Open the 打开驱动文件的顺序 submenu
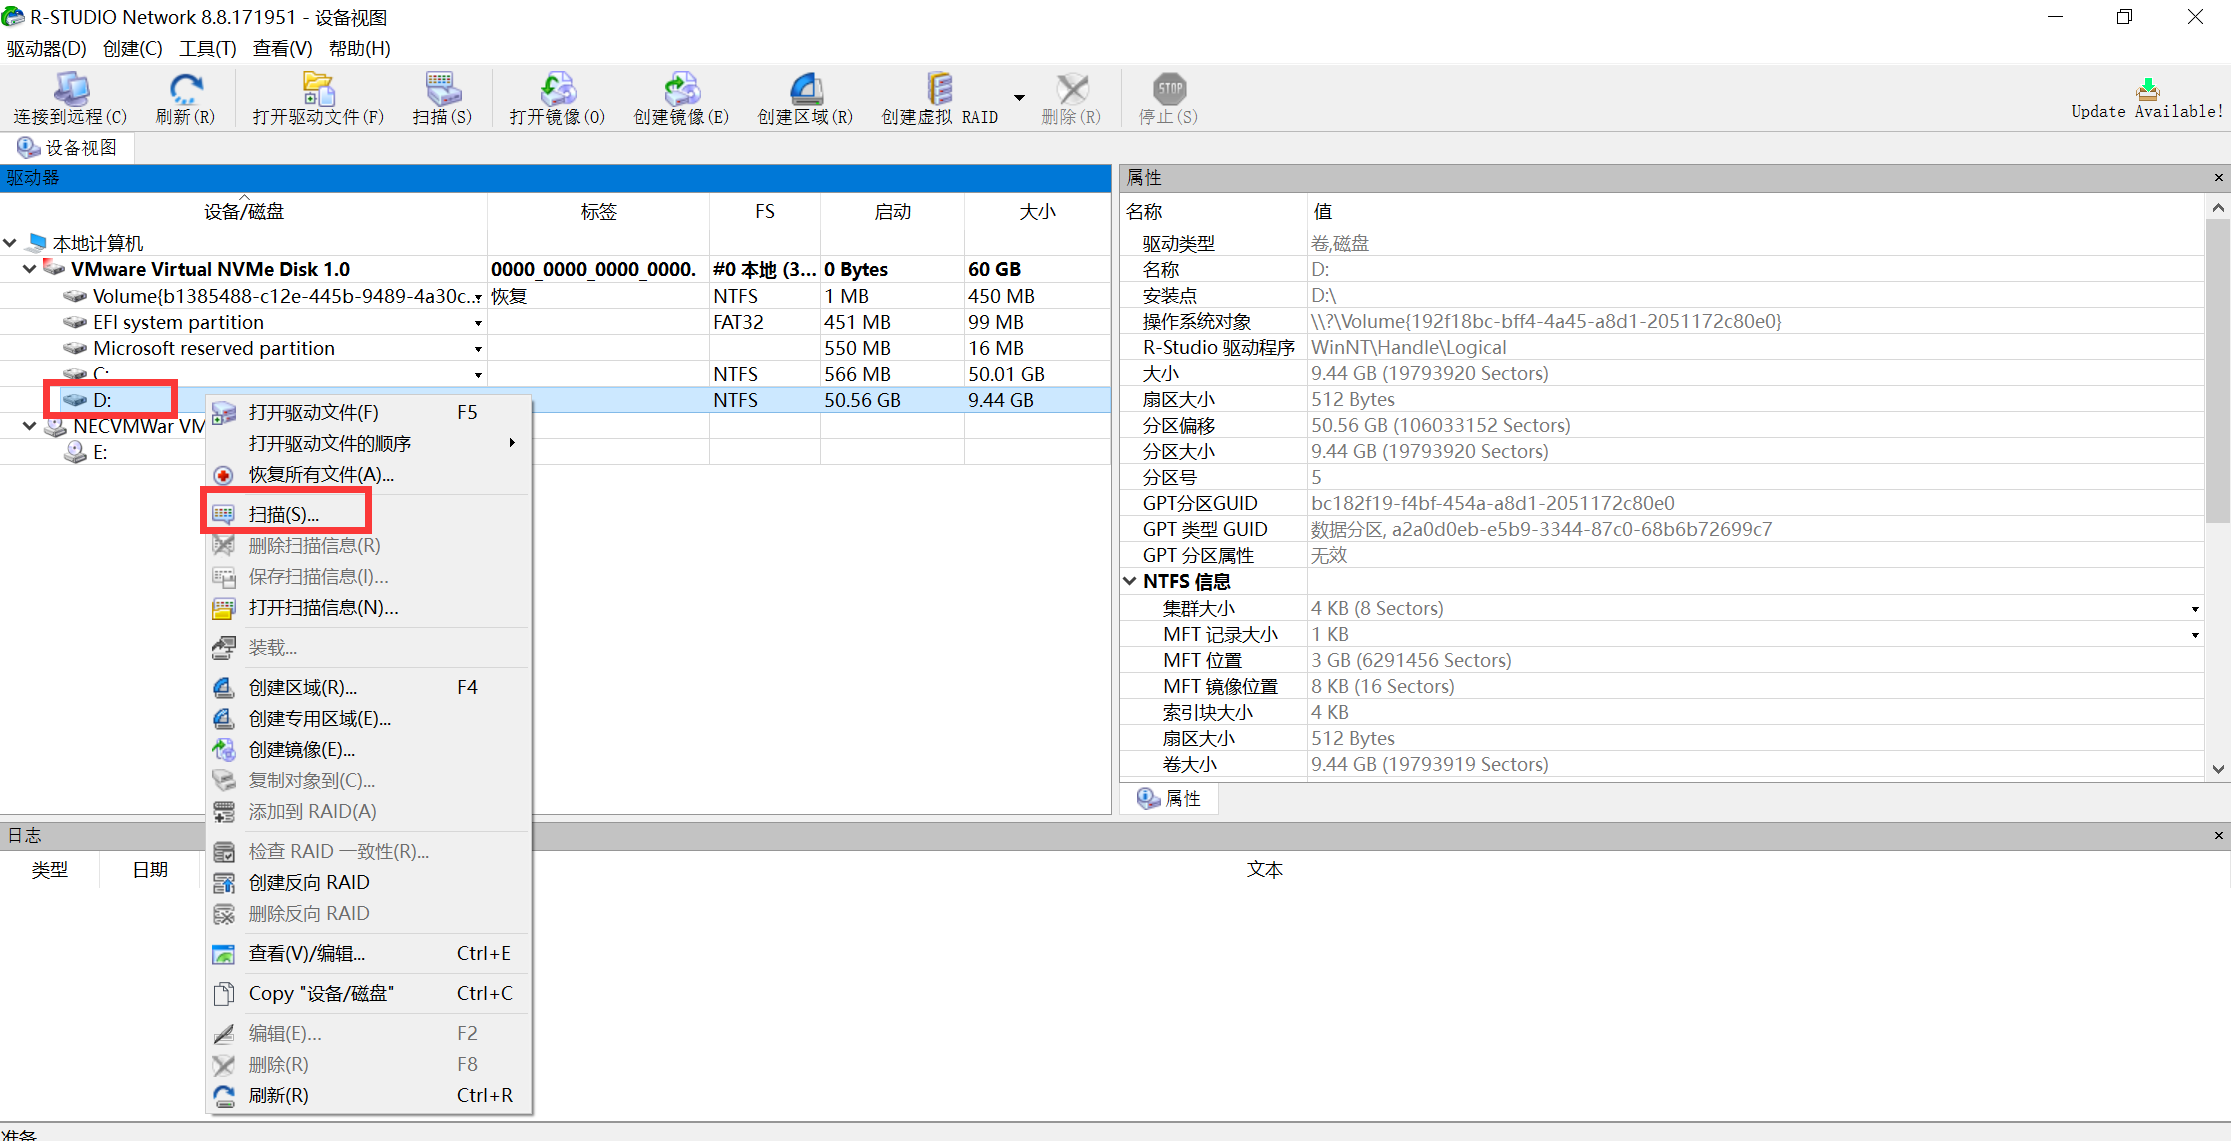The width and height of the screenshot is (2231, 1141). coord(368,443)
